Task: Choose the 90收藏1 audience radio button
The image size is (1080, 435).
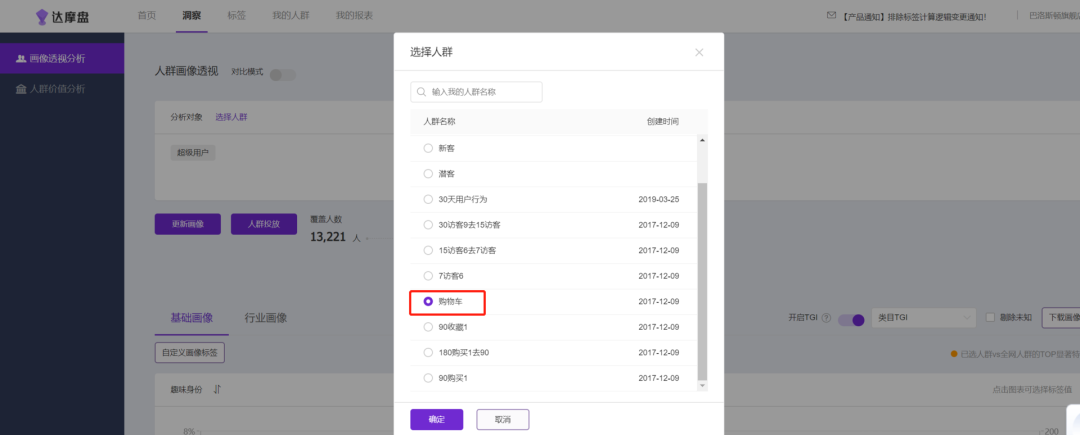Action: pyautogui.click(x=429, y=326)
